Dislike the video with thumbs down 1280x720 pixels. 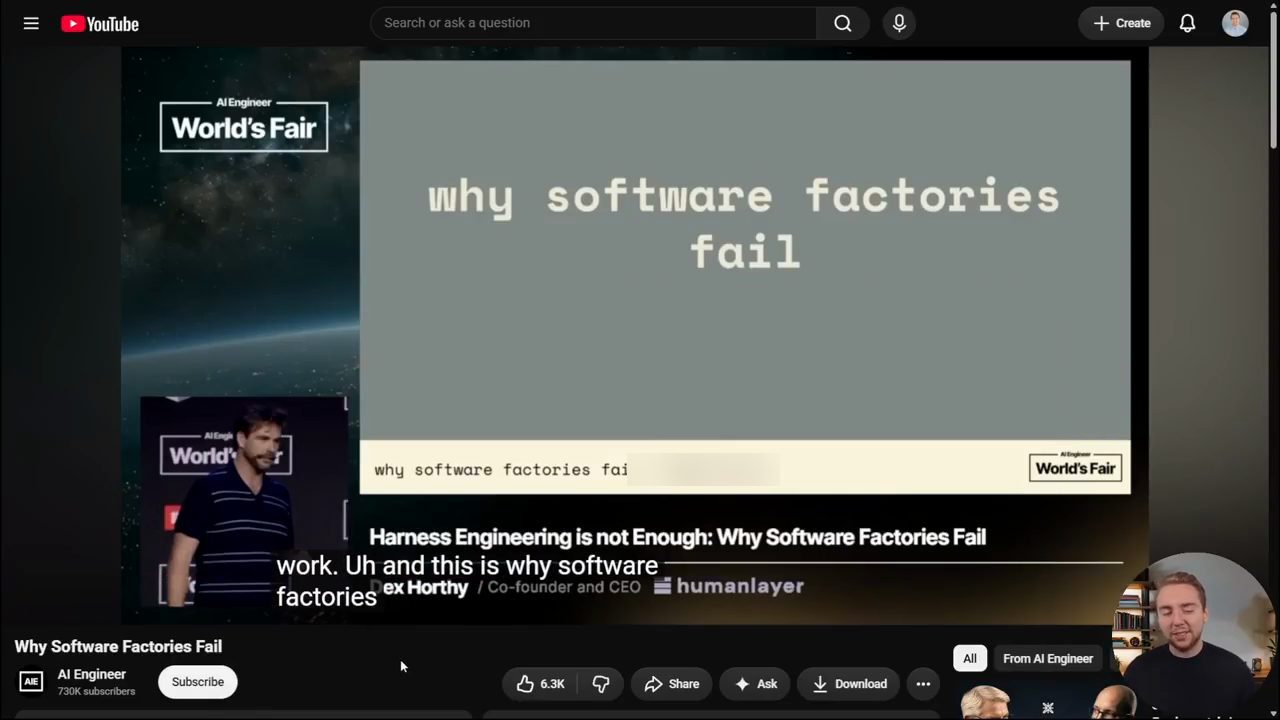(601, 684)
